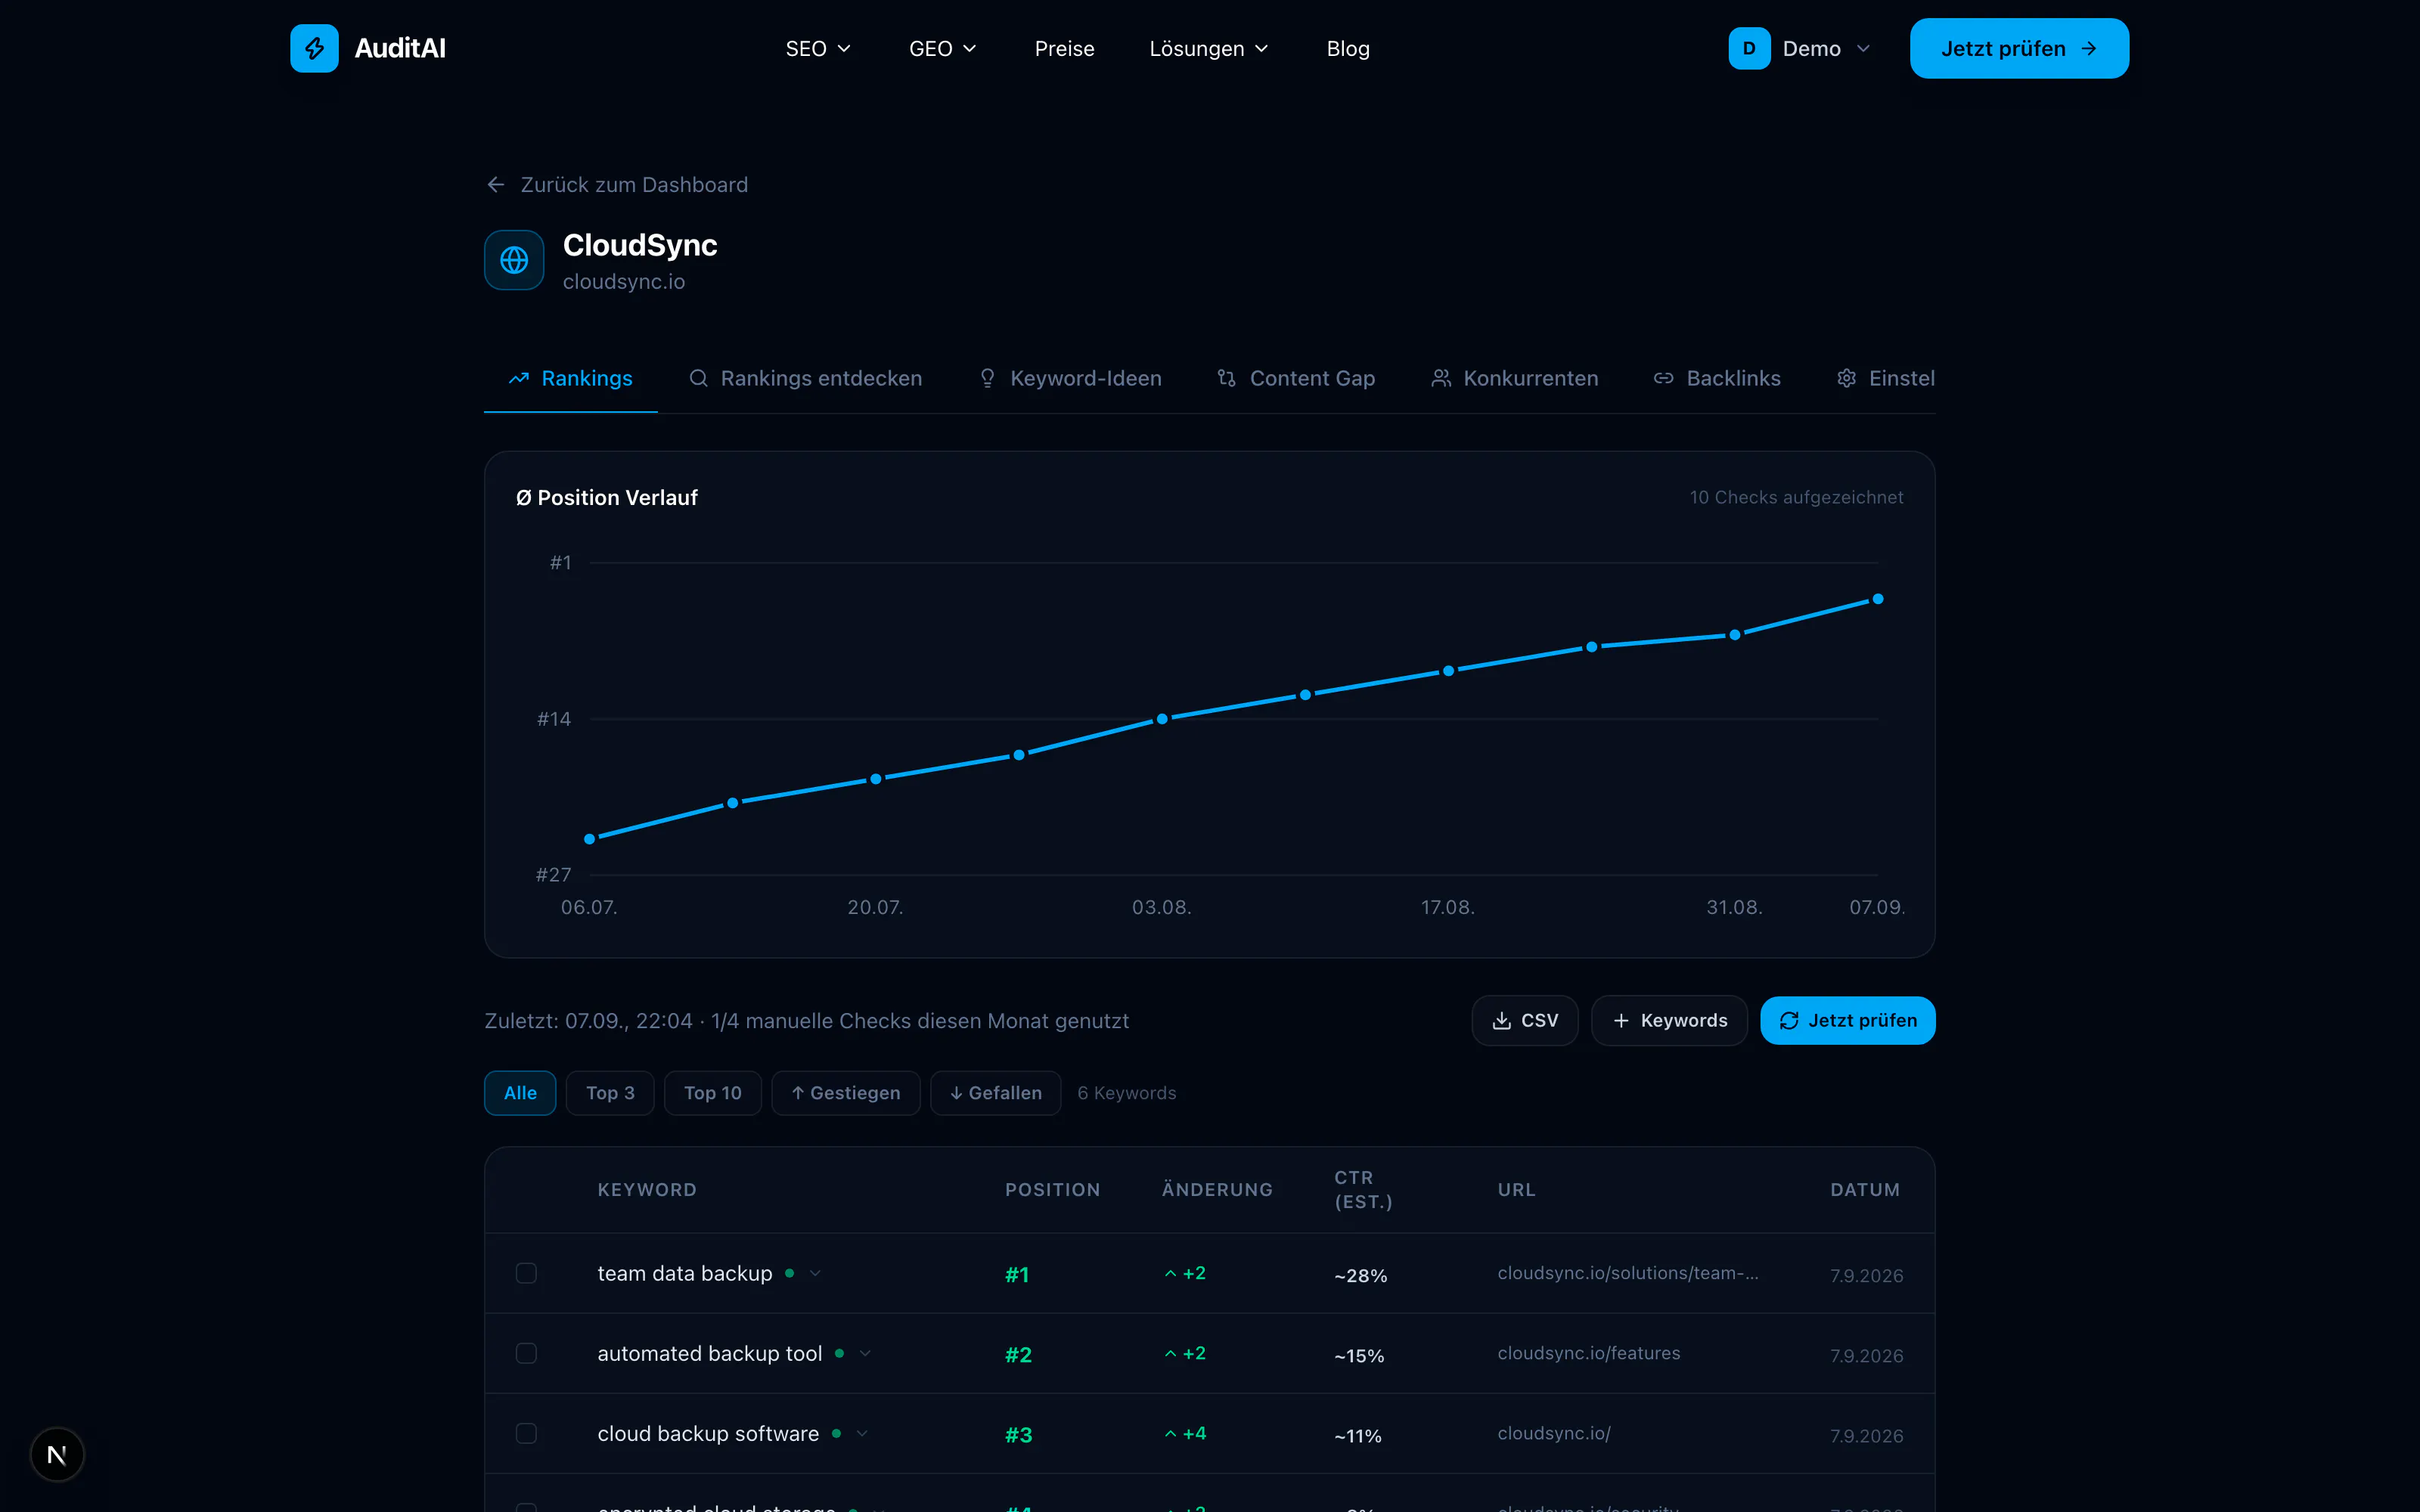2420x1512 pixels.
Task: Click the 6 Keywords count label
Action: coord(1127,1093)
